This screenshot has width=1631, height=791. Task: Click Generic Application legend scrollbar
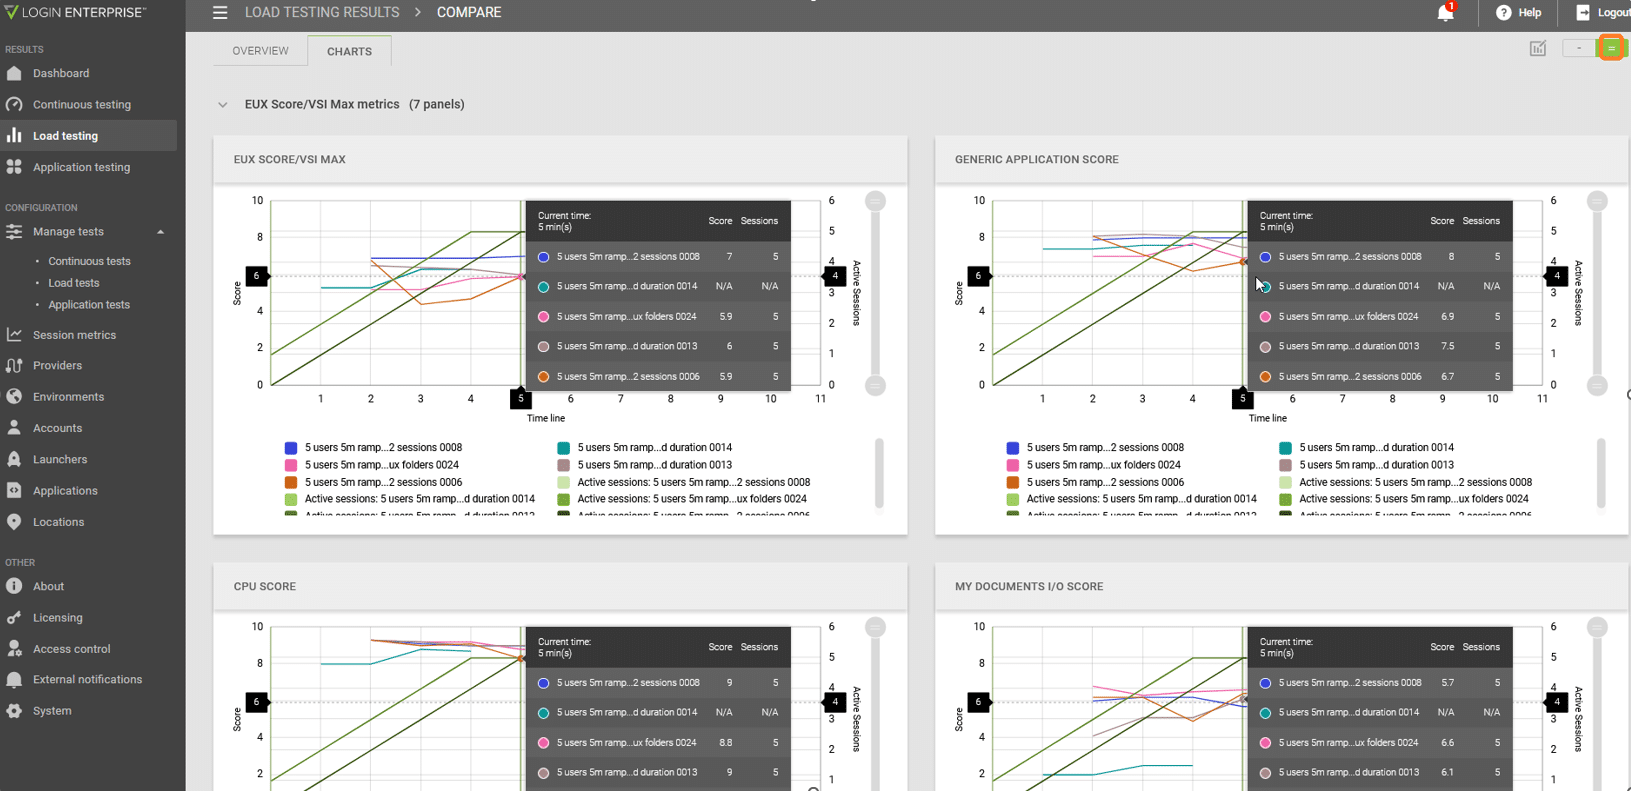point(1601,473)
